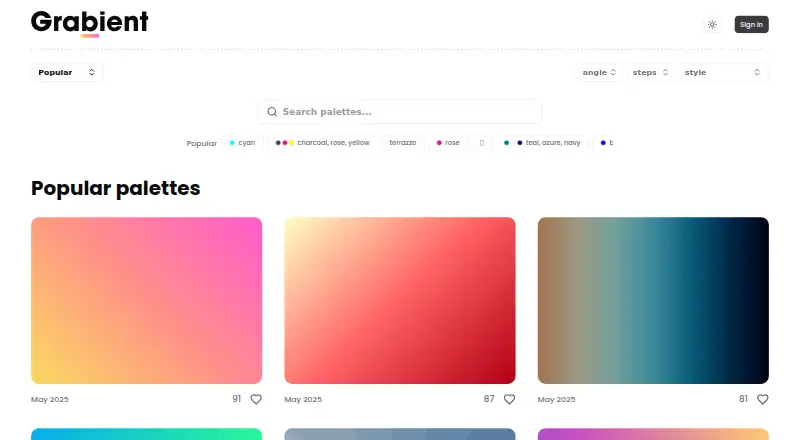Open the brown-teal-navy gradient palette with 81 likes

coord(653,300)
